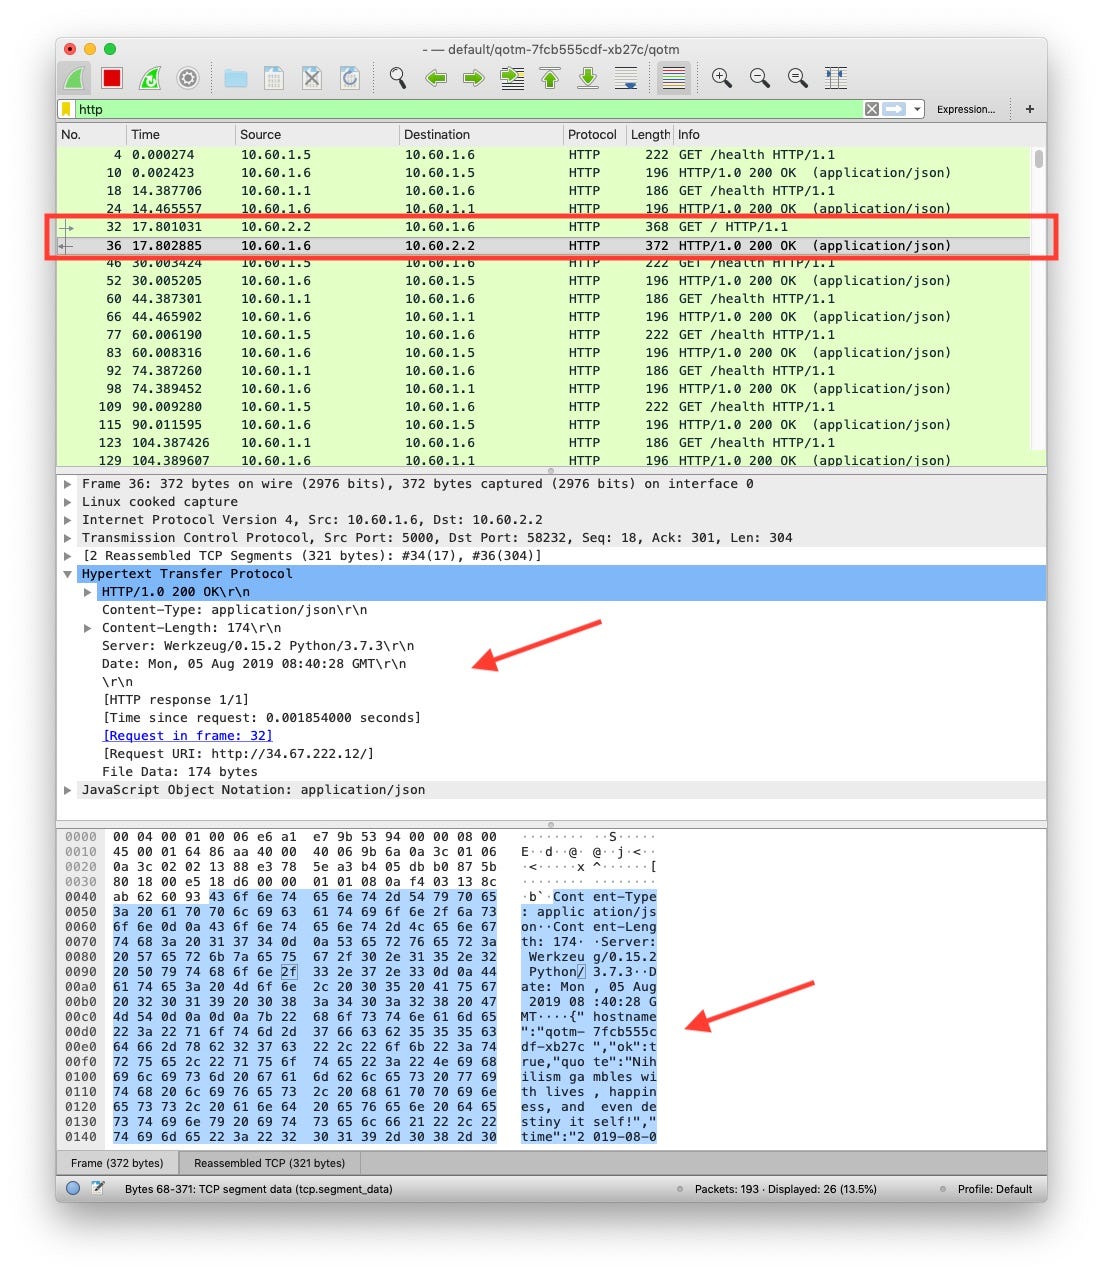Sort by Info column header
1103x1276 pixels.
(x=858, y=135)
